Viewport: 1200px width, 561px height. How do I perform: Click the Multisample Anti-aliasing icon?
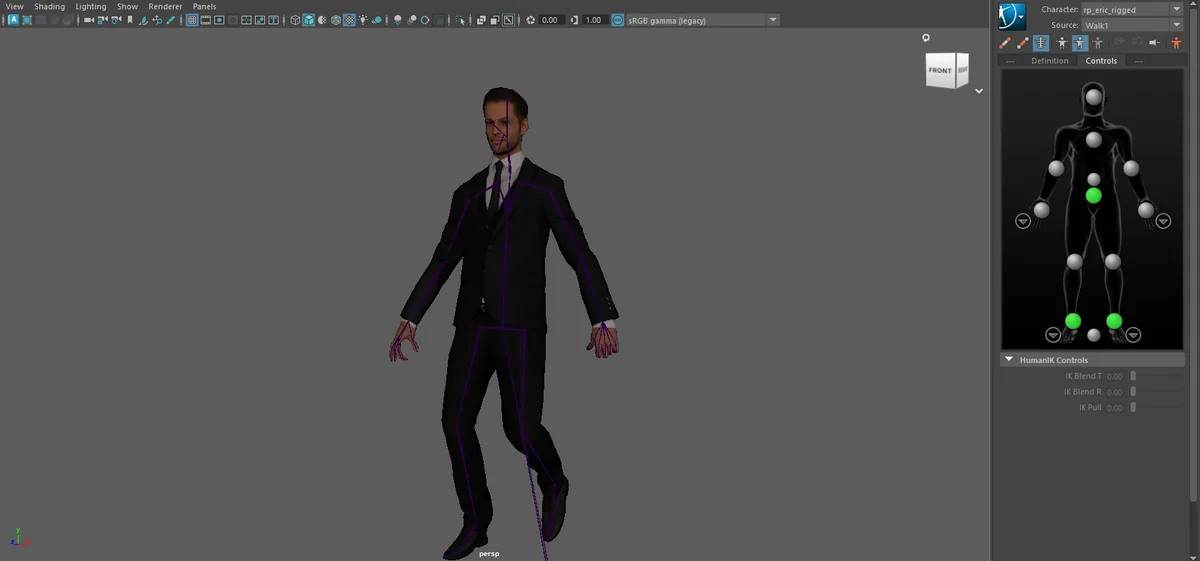coord(425,20)
